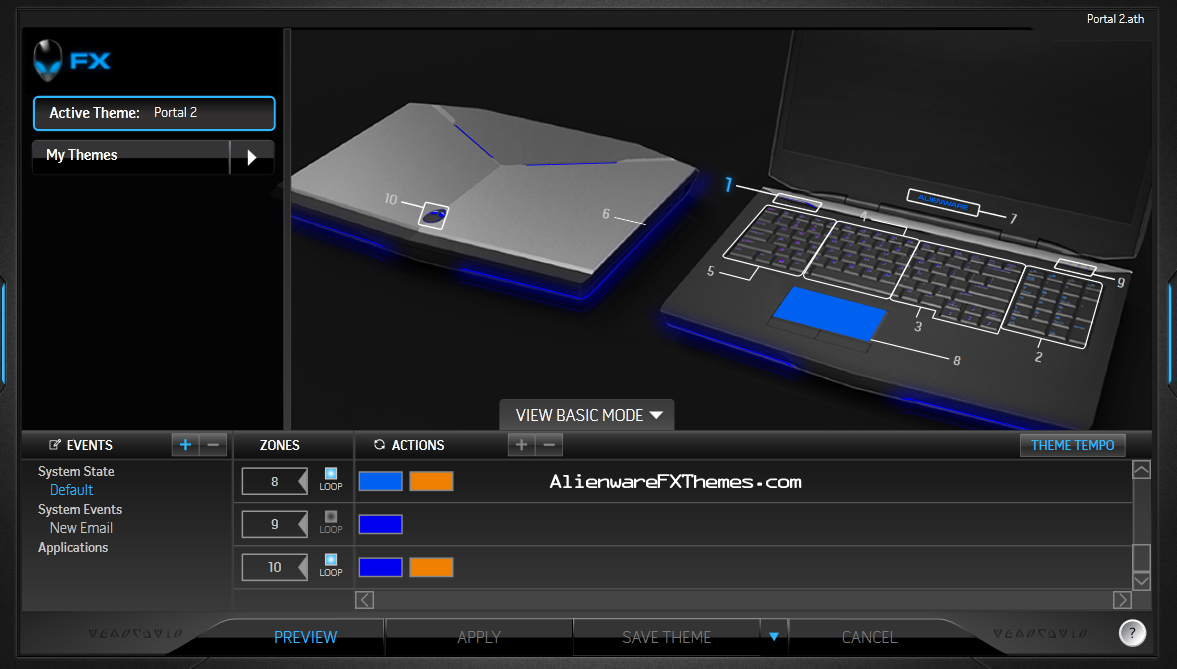The image size is (1177, 669).
Task: Open the help question mark button
Action: [x=1132, y=633]
